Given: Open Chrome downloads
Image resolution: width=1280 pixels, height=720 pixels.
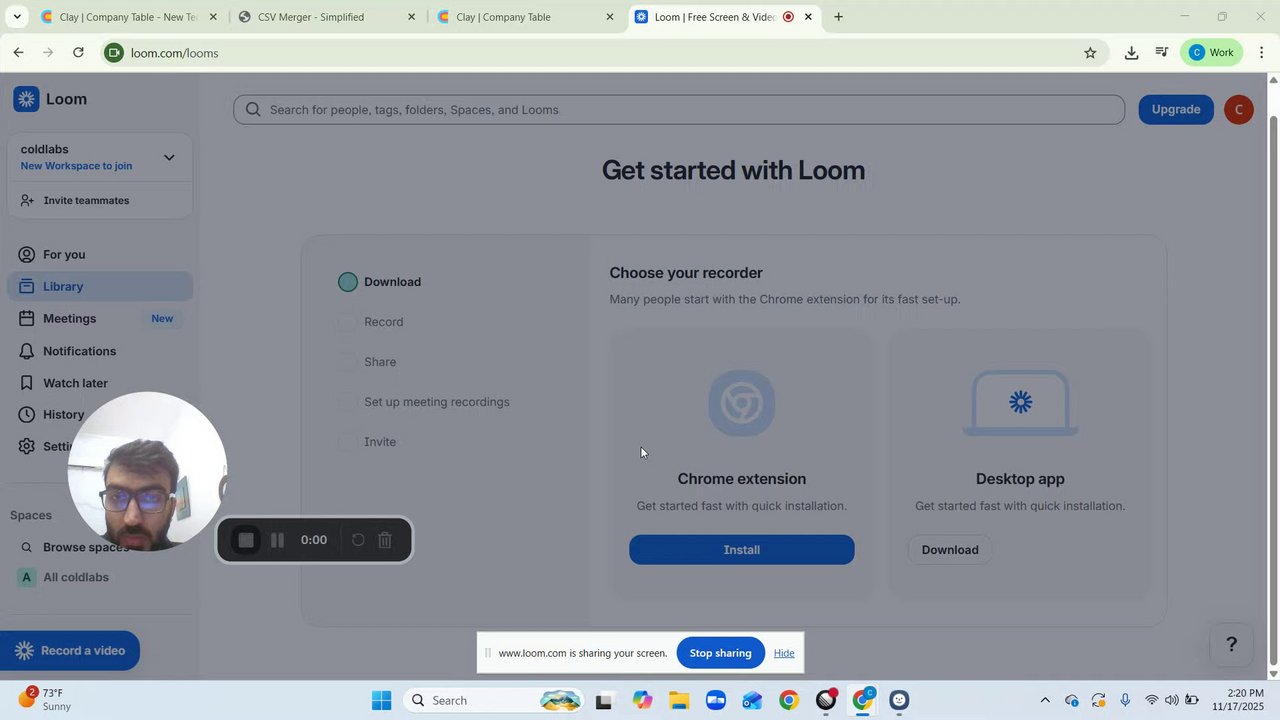Looking at the screenshot, I should click(1131, 53).
